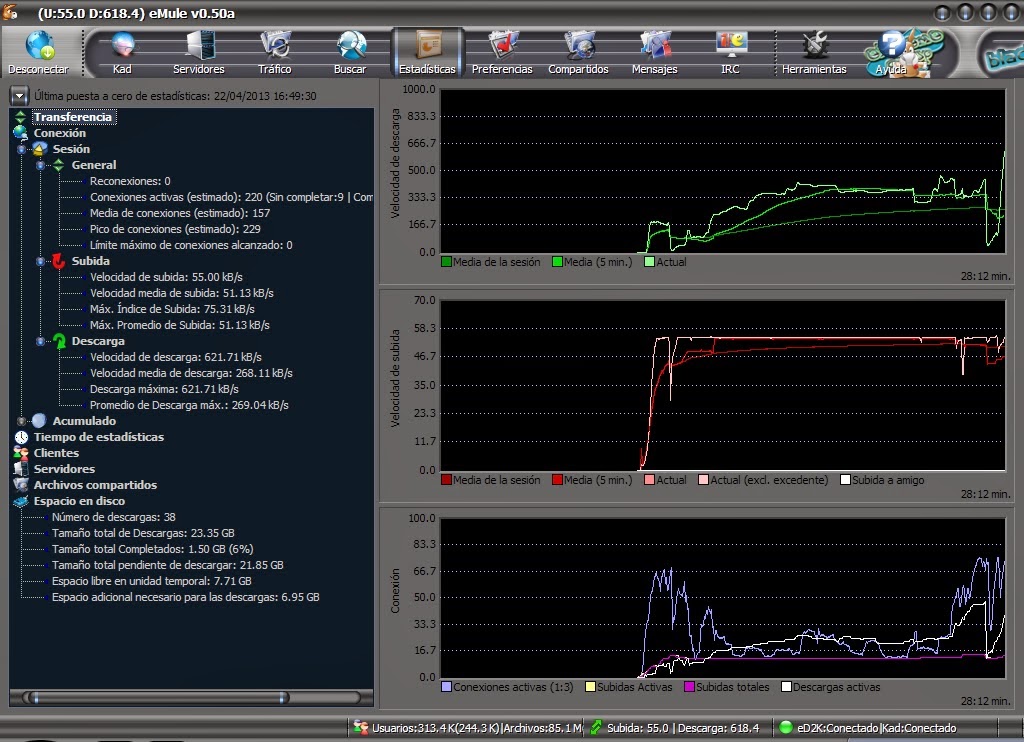
Task: Click the transfer arrows icon in status bar
Action: pyautogui.click(x=596, y=728)
